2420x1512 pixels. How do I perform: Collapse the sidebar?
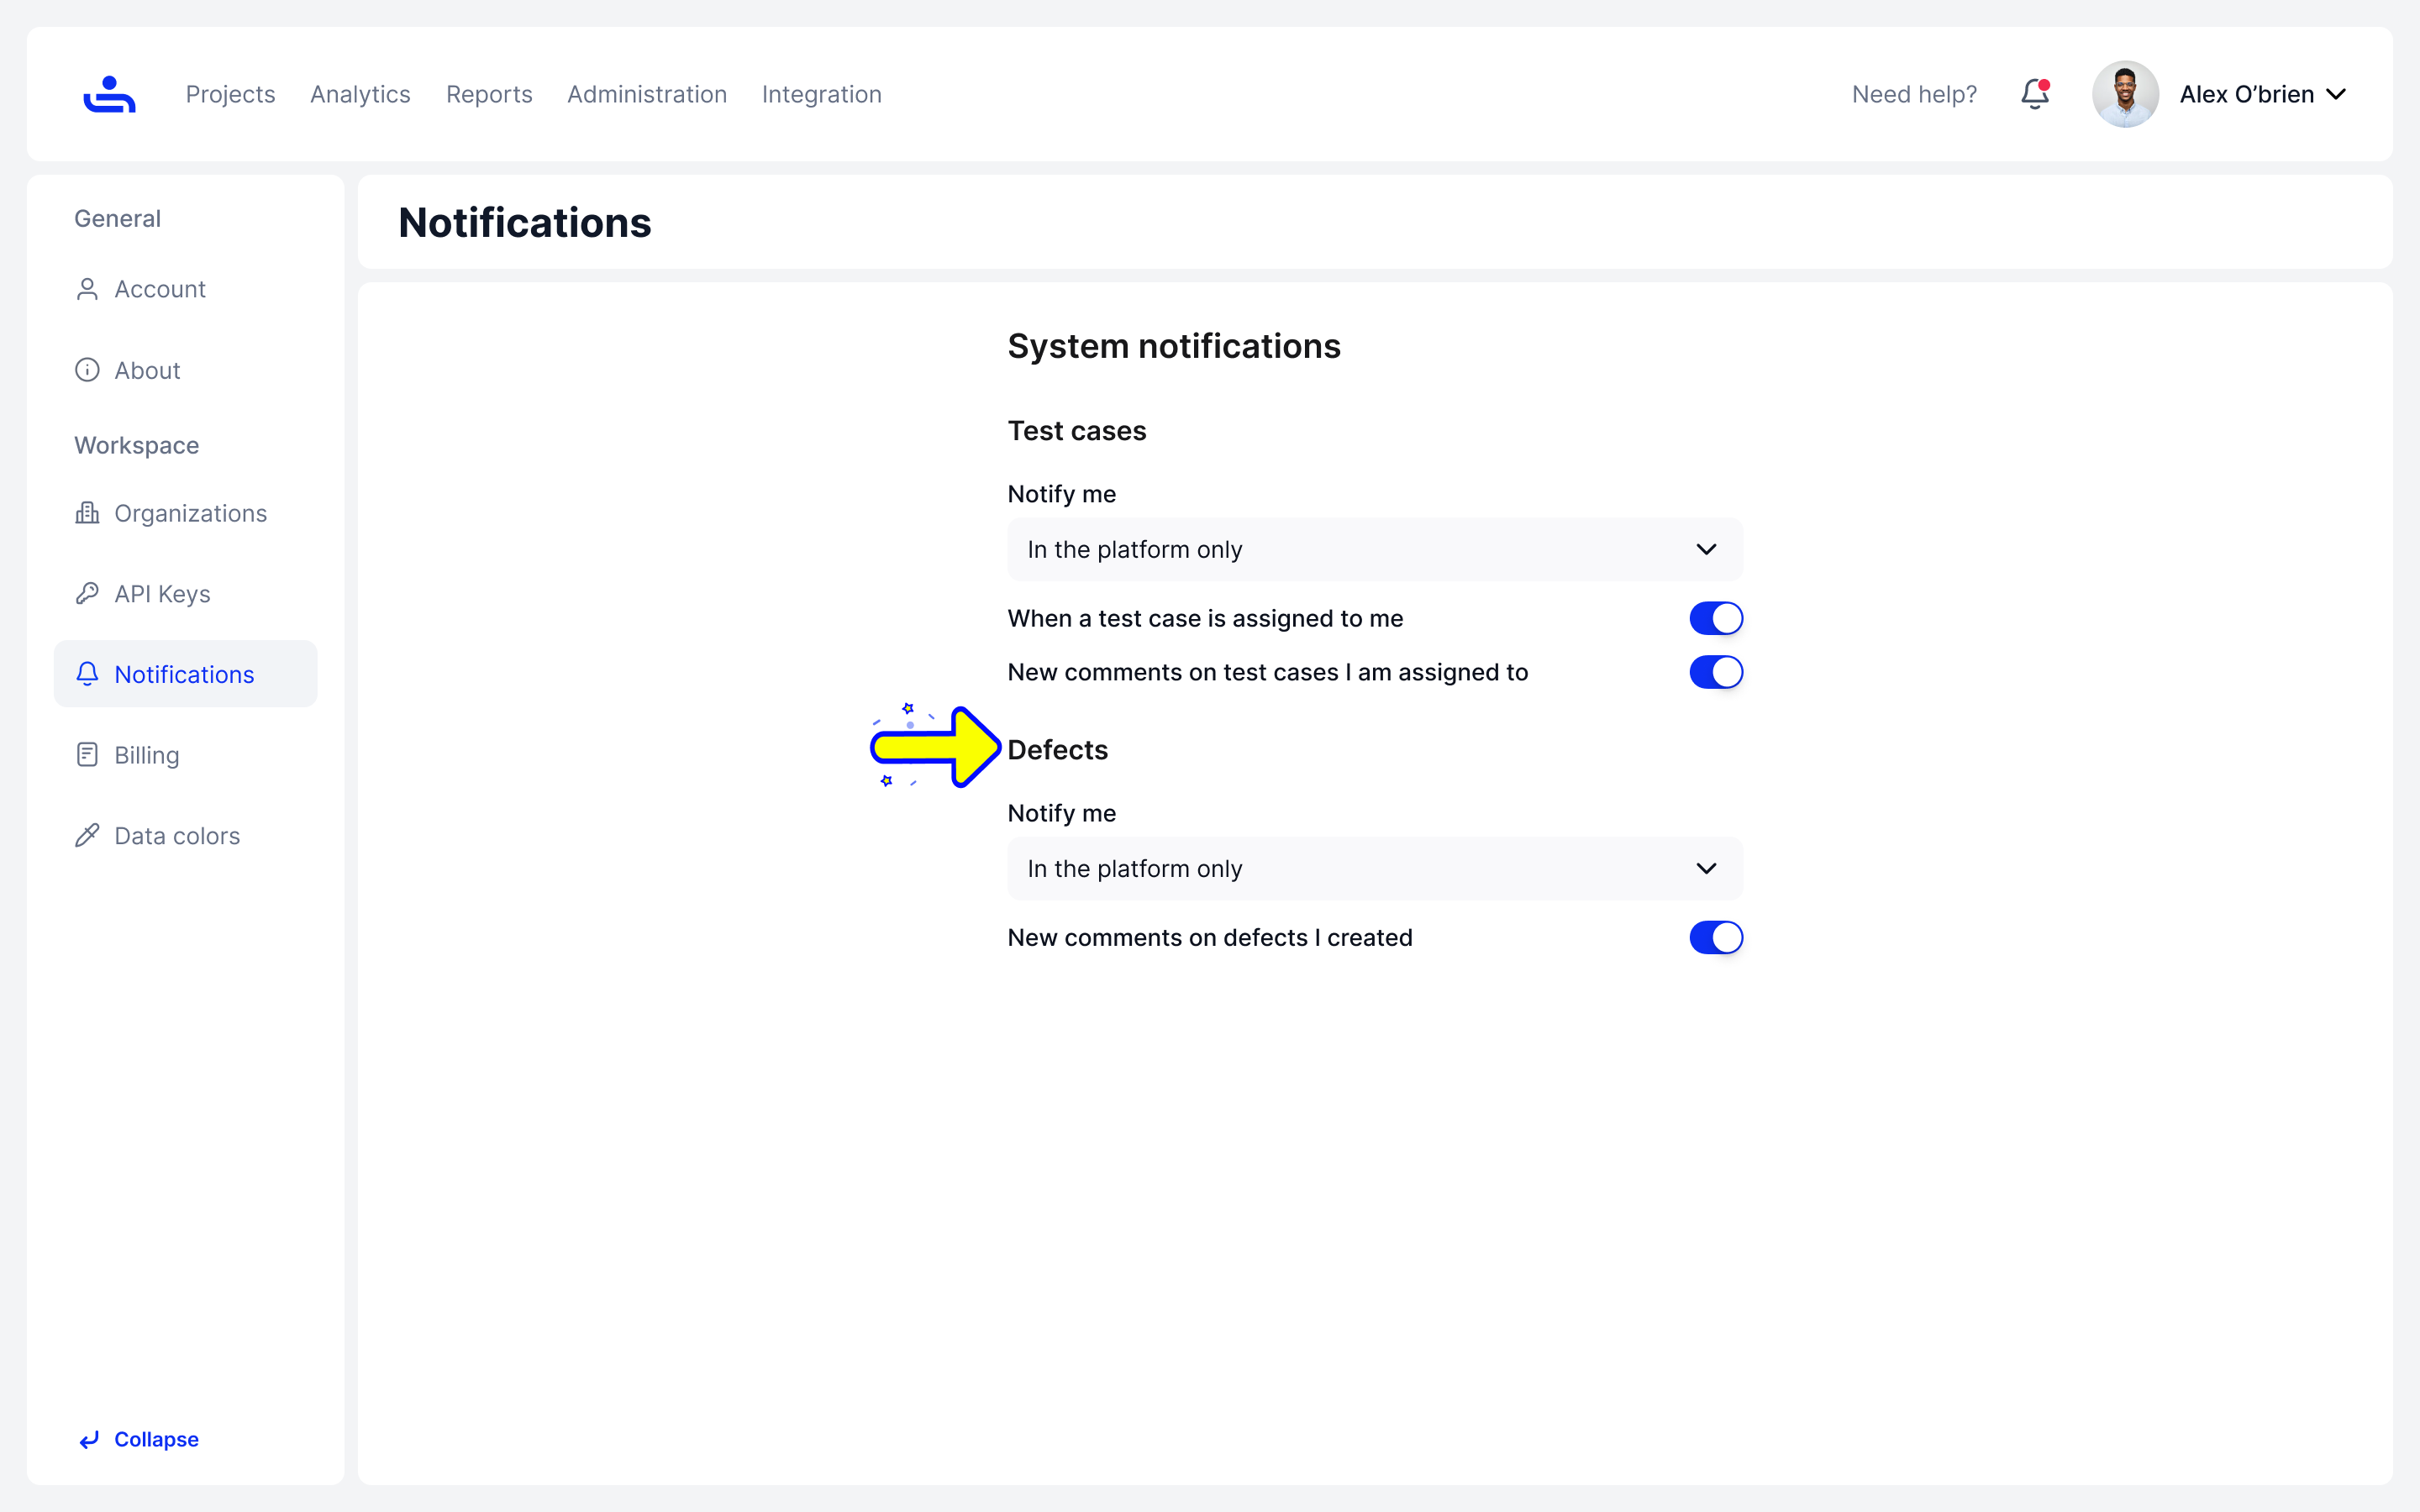[x=139, y=1439]
